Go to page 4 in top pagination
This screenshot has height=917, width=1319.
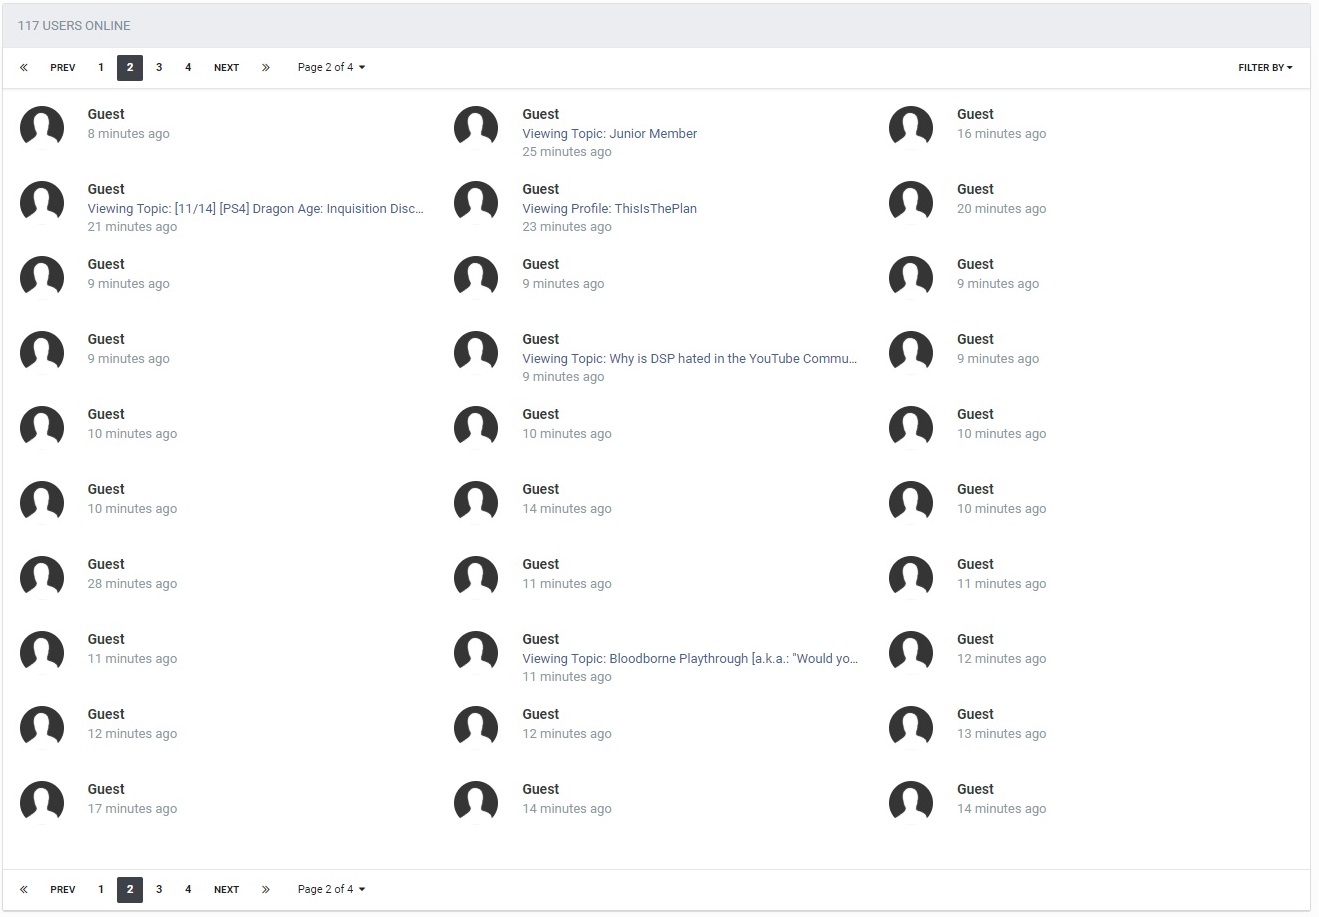[188, 68]
